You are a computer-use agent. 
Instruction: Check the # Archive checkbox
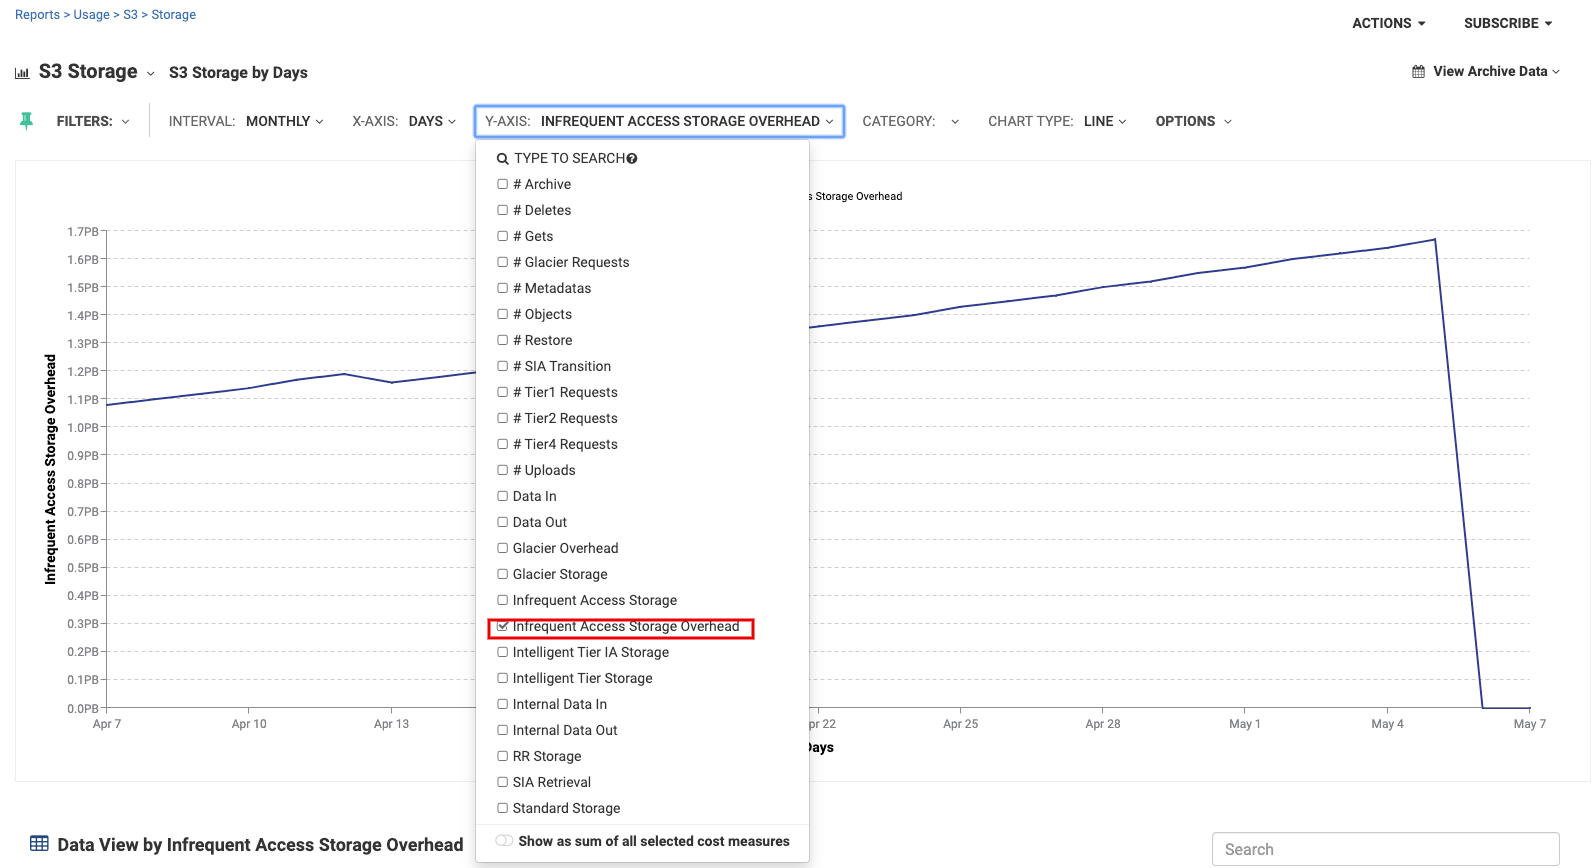pos(503,184)
